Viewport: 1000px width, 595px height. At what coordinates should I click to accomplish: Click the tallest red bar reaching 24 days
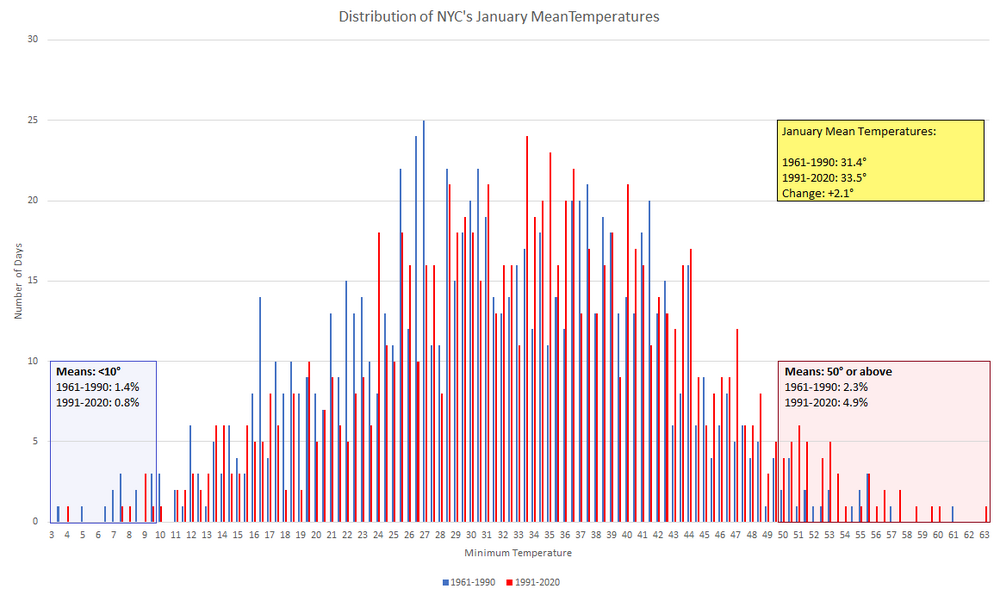[x=527, y=329]
